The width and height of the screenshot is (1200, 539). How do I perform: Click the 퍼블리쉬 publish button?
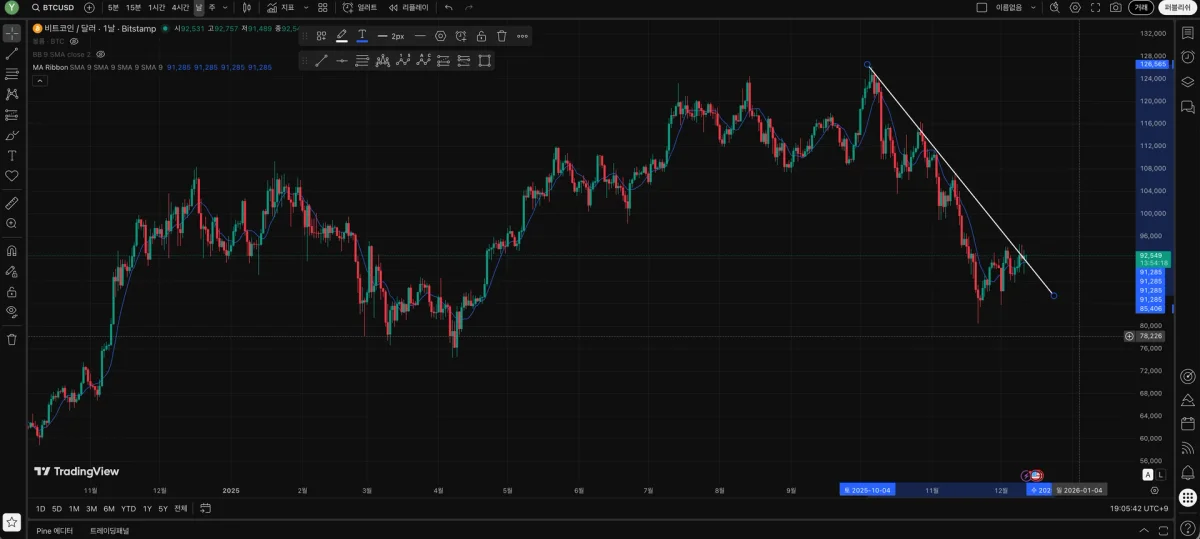1177,7
